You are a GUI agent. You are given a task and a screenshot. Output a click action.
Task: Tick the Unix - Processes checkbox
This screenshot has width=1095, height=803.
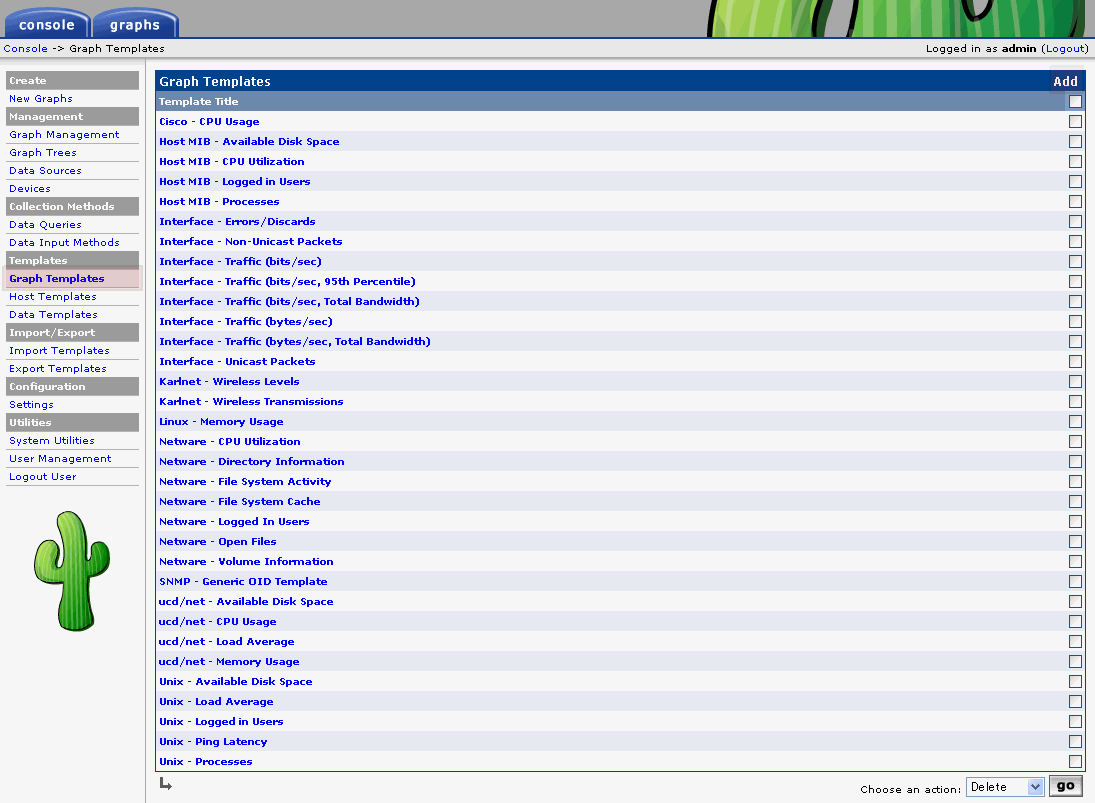1075,762
